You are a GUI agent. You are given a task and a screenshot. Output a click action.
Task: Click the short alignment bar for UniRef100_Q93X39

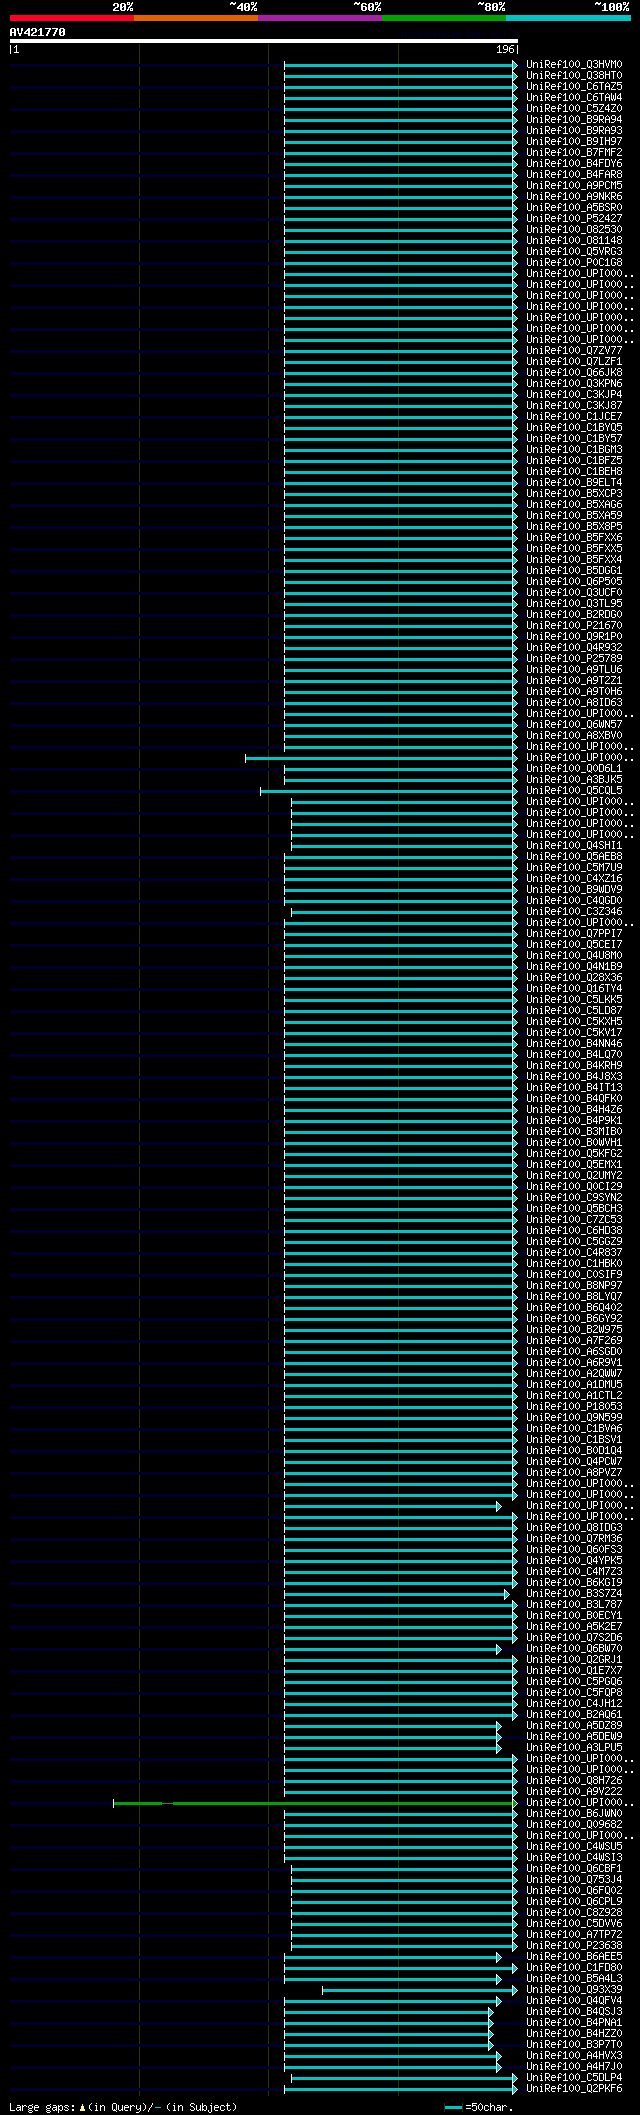click(418, 1990)
